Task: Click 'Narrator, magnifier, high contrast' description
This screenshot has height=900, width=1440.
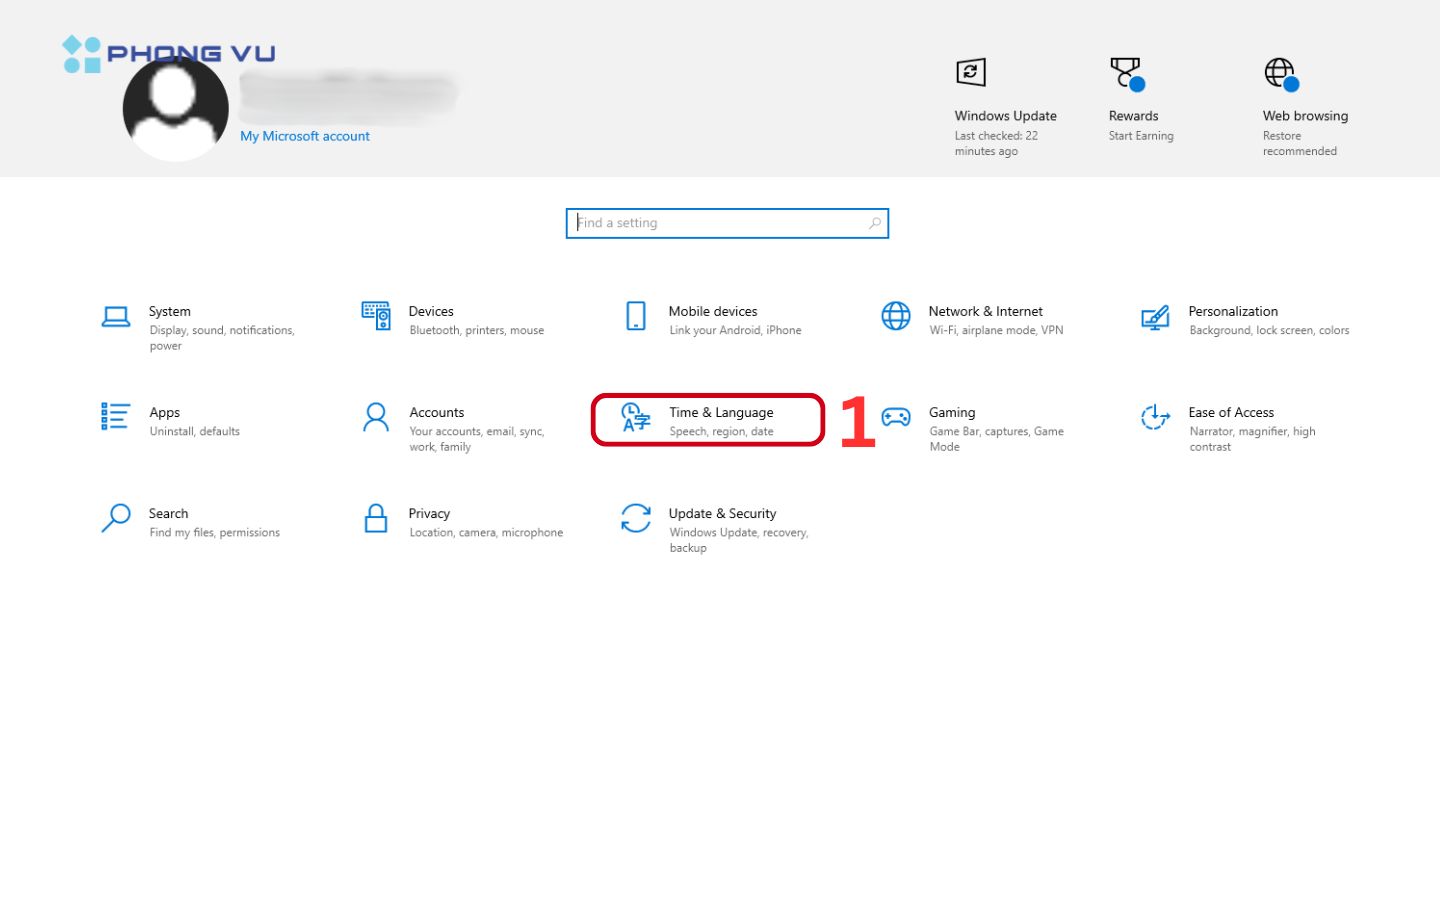Action: point(1252,439)
